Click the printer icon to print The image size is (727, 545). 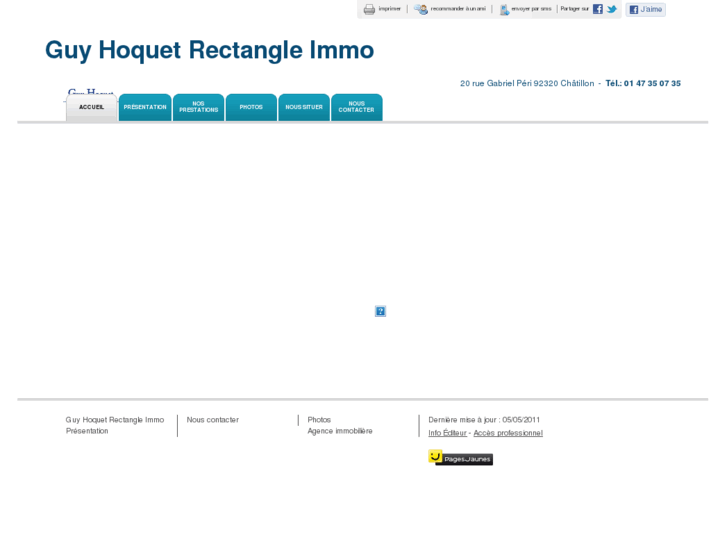(369, 9)
